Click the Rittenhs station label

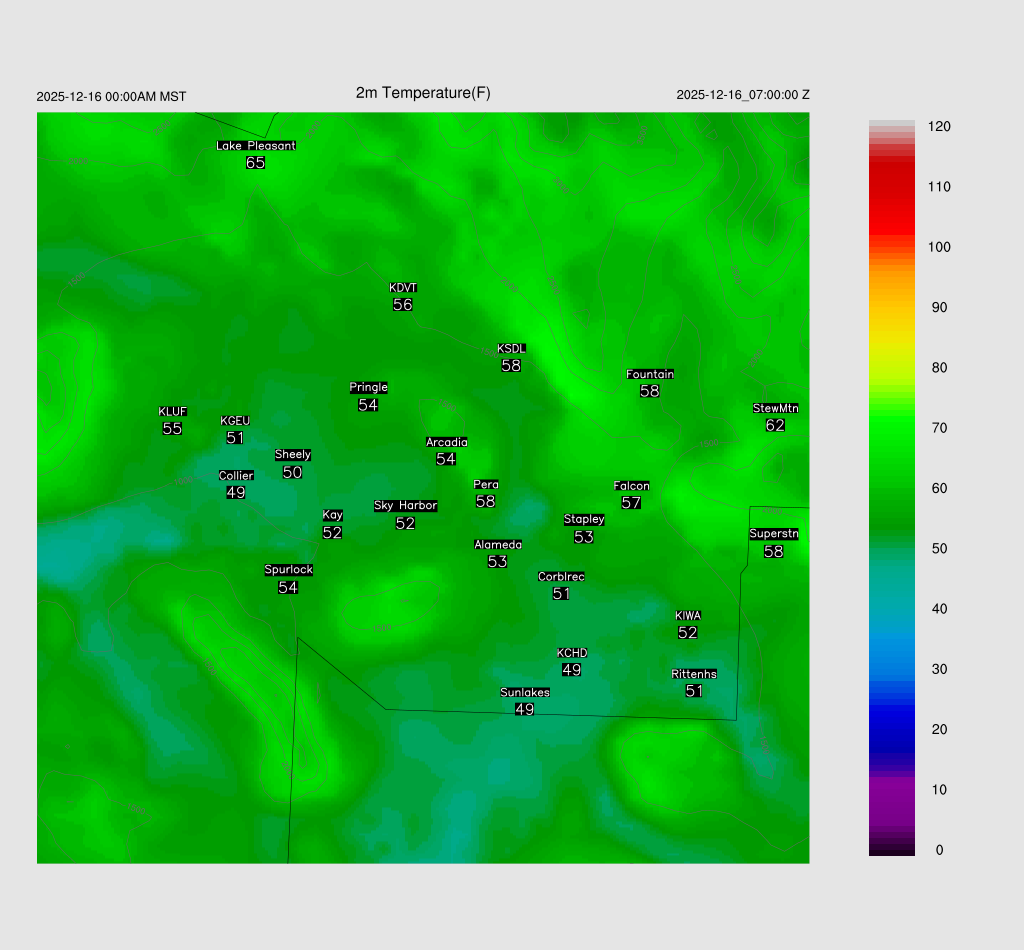(x=694, y=674)
